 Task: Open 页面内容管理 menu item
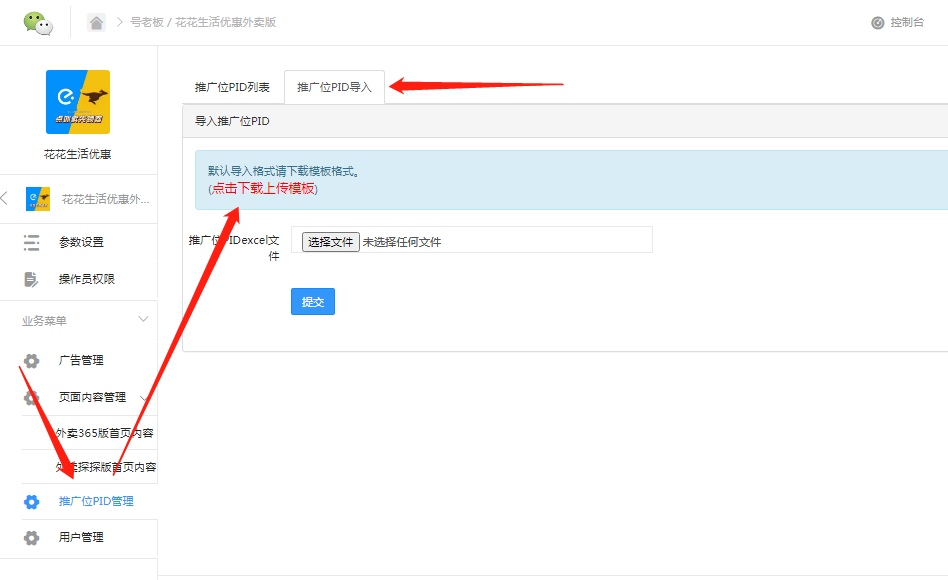click(x=93, y=397)
